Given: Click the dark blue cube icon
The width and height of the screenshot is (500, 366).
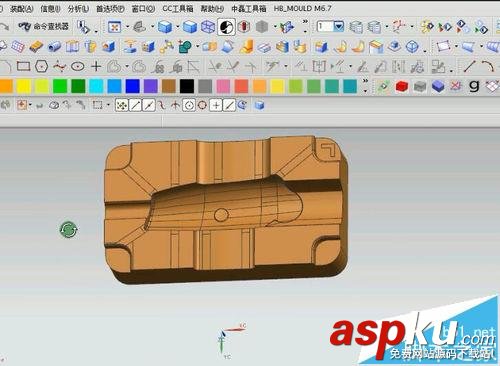Looking at the screenshot, I should [x=438, y=86].
